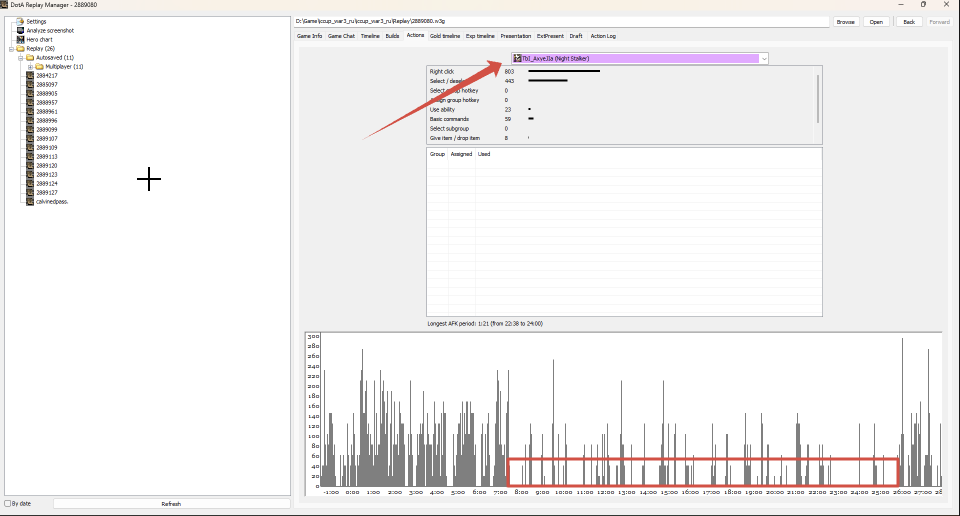Click the Back navigation button
Viewport: 960px width, 516px height.
click(909, 21)
